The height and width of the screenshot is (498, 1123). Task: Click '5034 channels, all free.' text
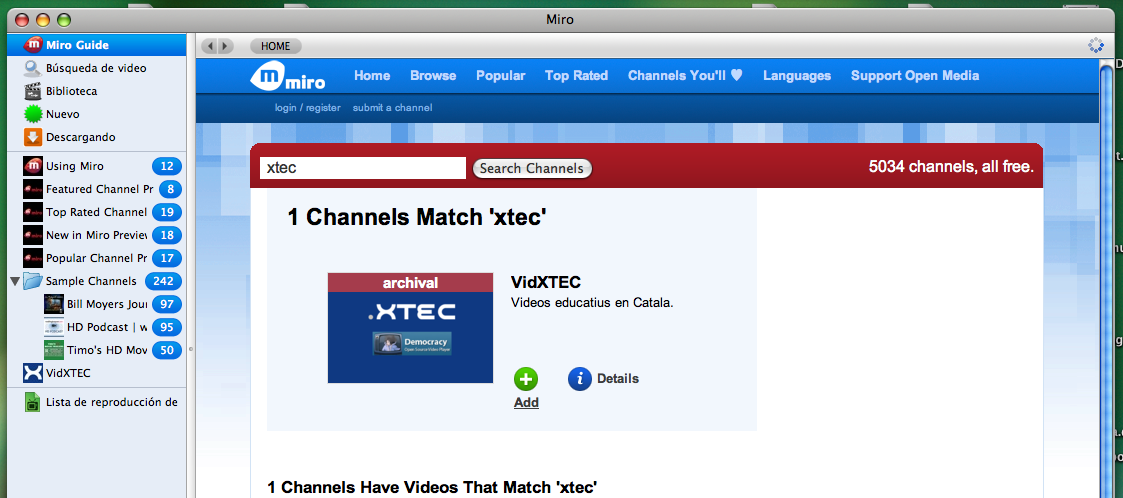pos(951,167)
